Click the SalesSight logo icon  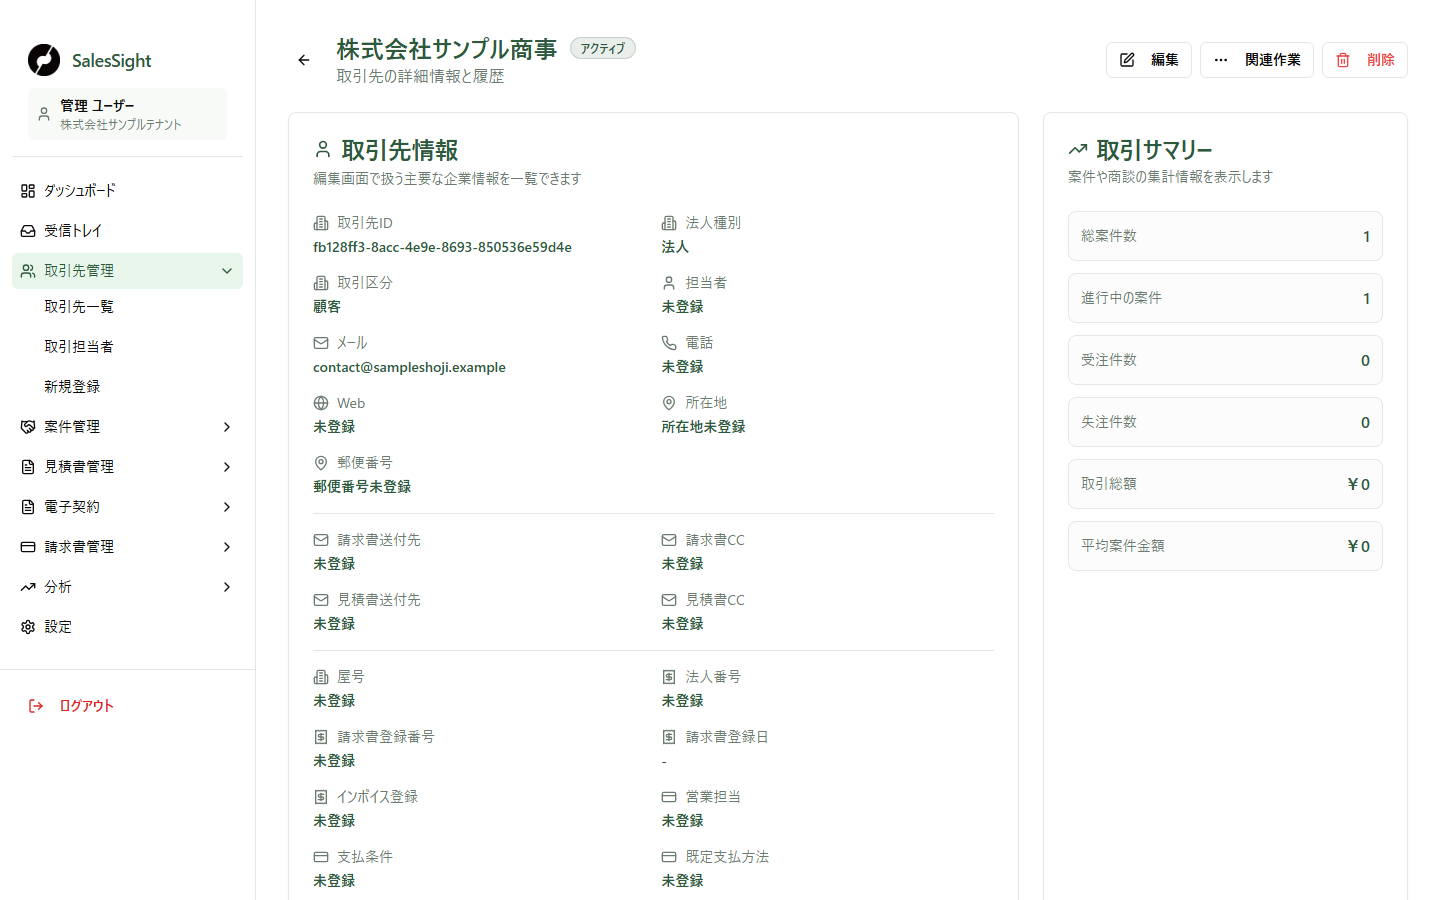pyautogui.click(x=44, y=60)
